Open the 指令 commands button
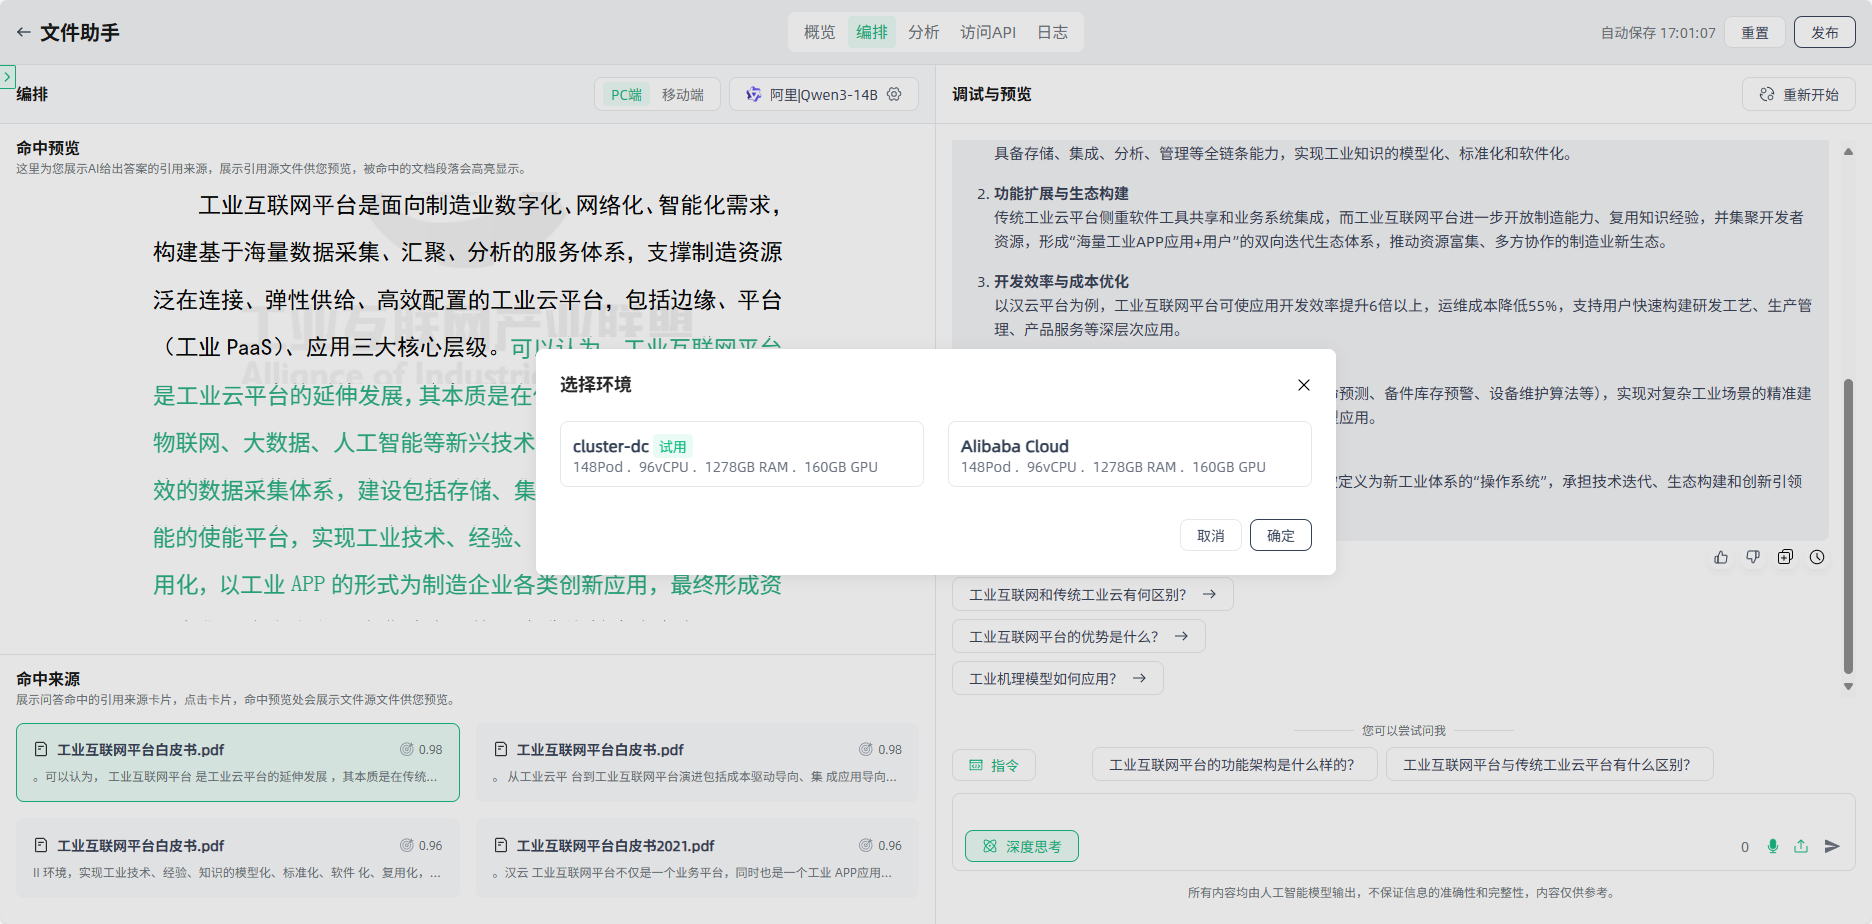Screen dimensions: 1872x924 coord(994,765)
